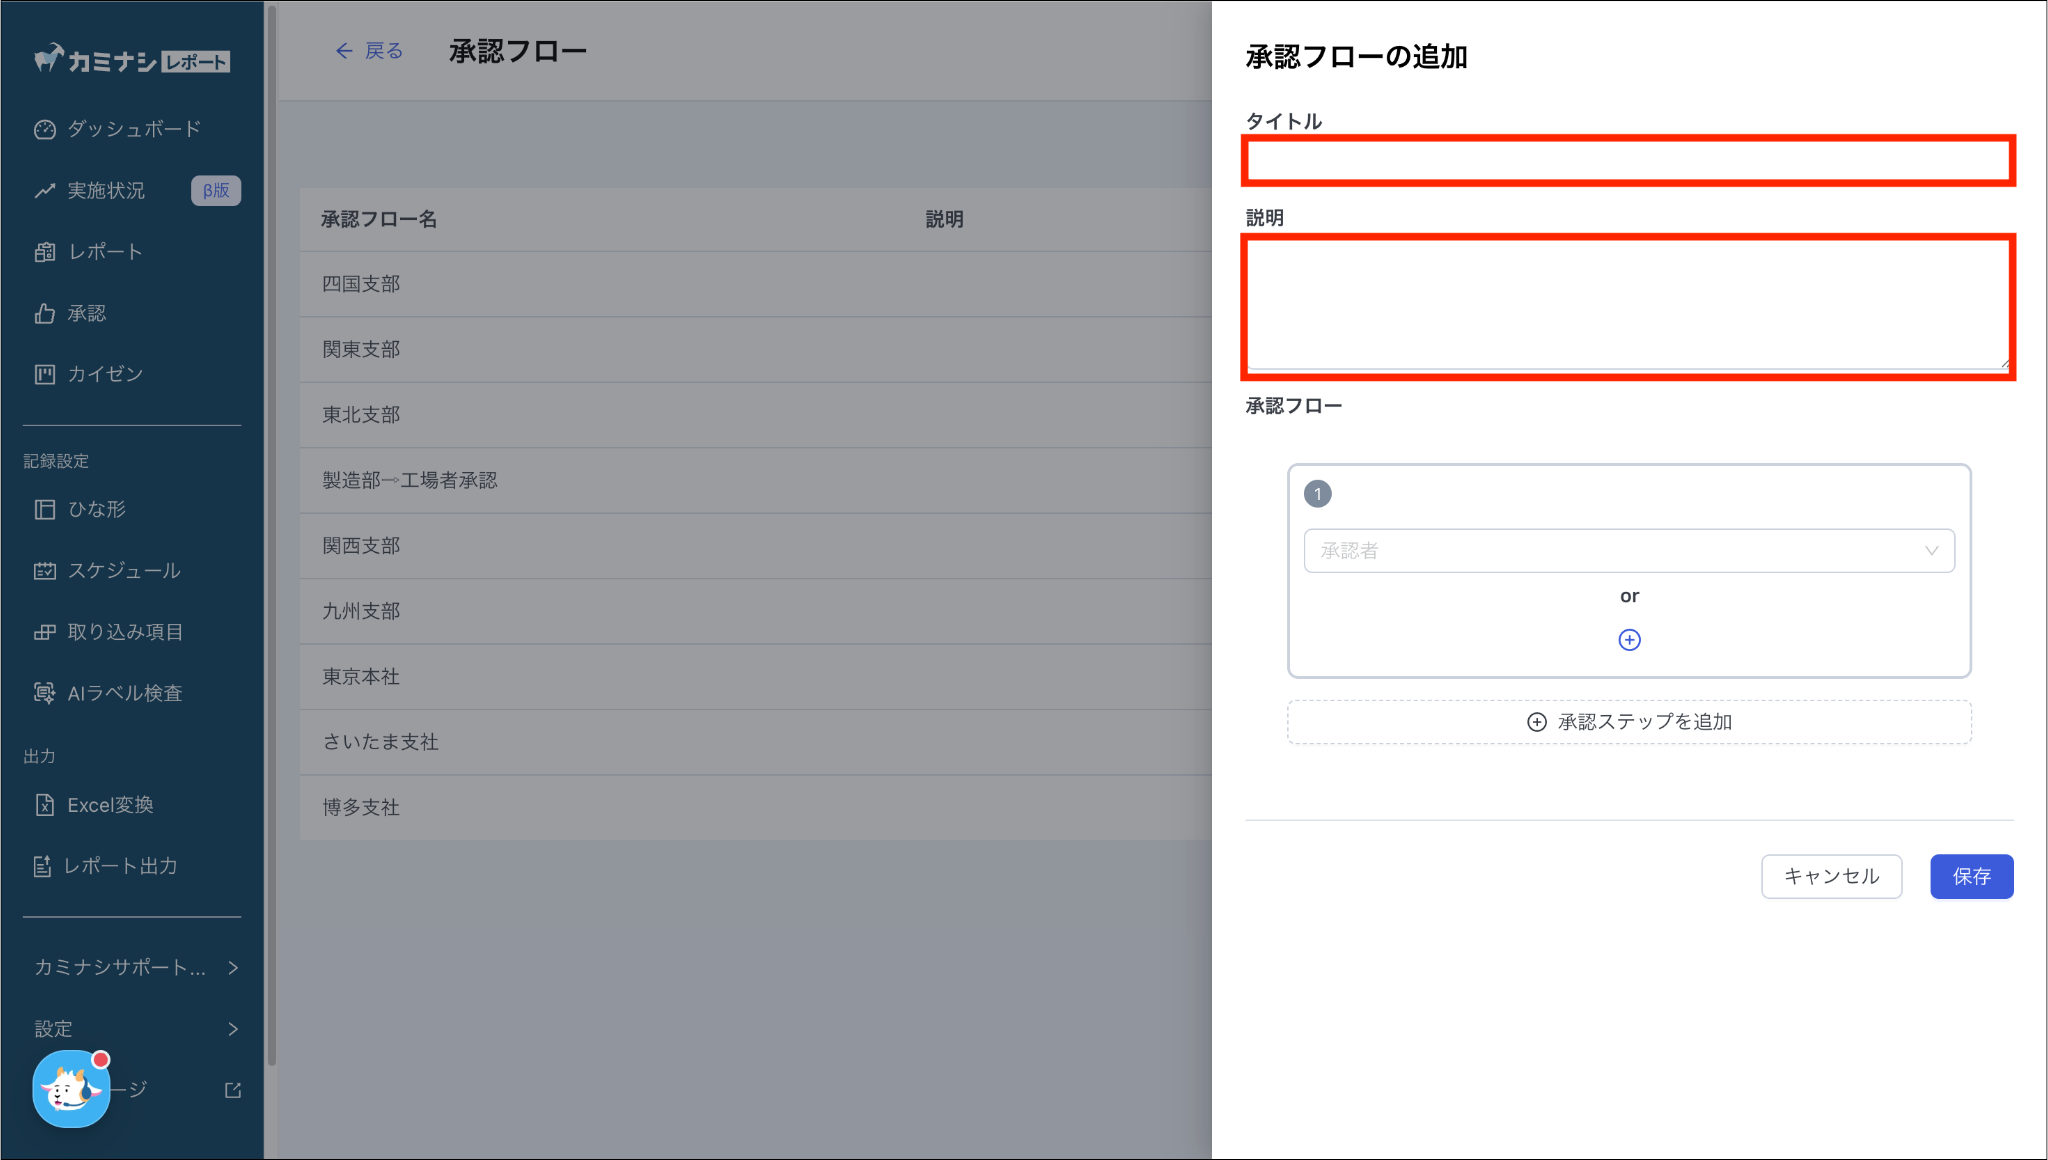Open ひな形 templates menu item

96,509
